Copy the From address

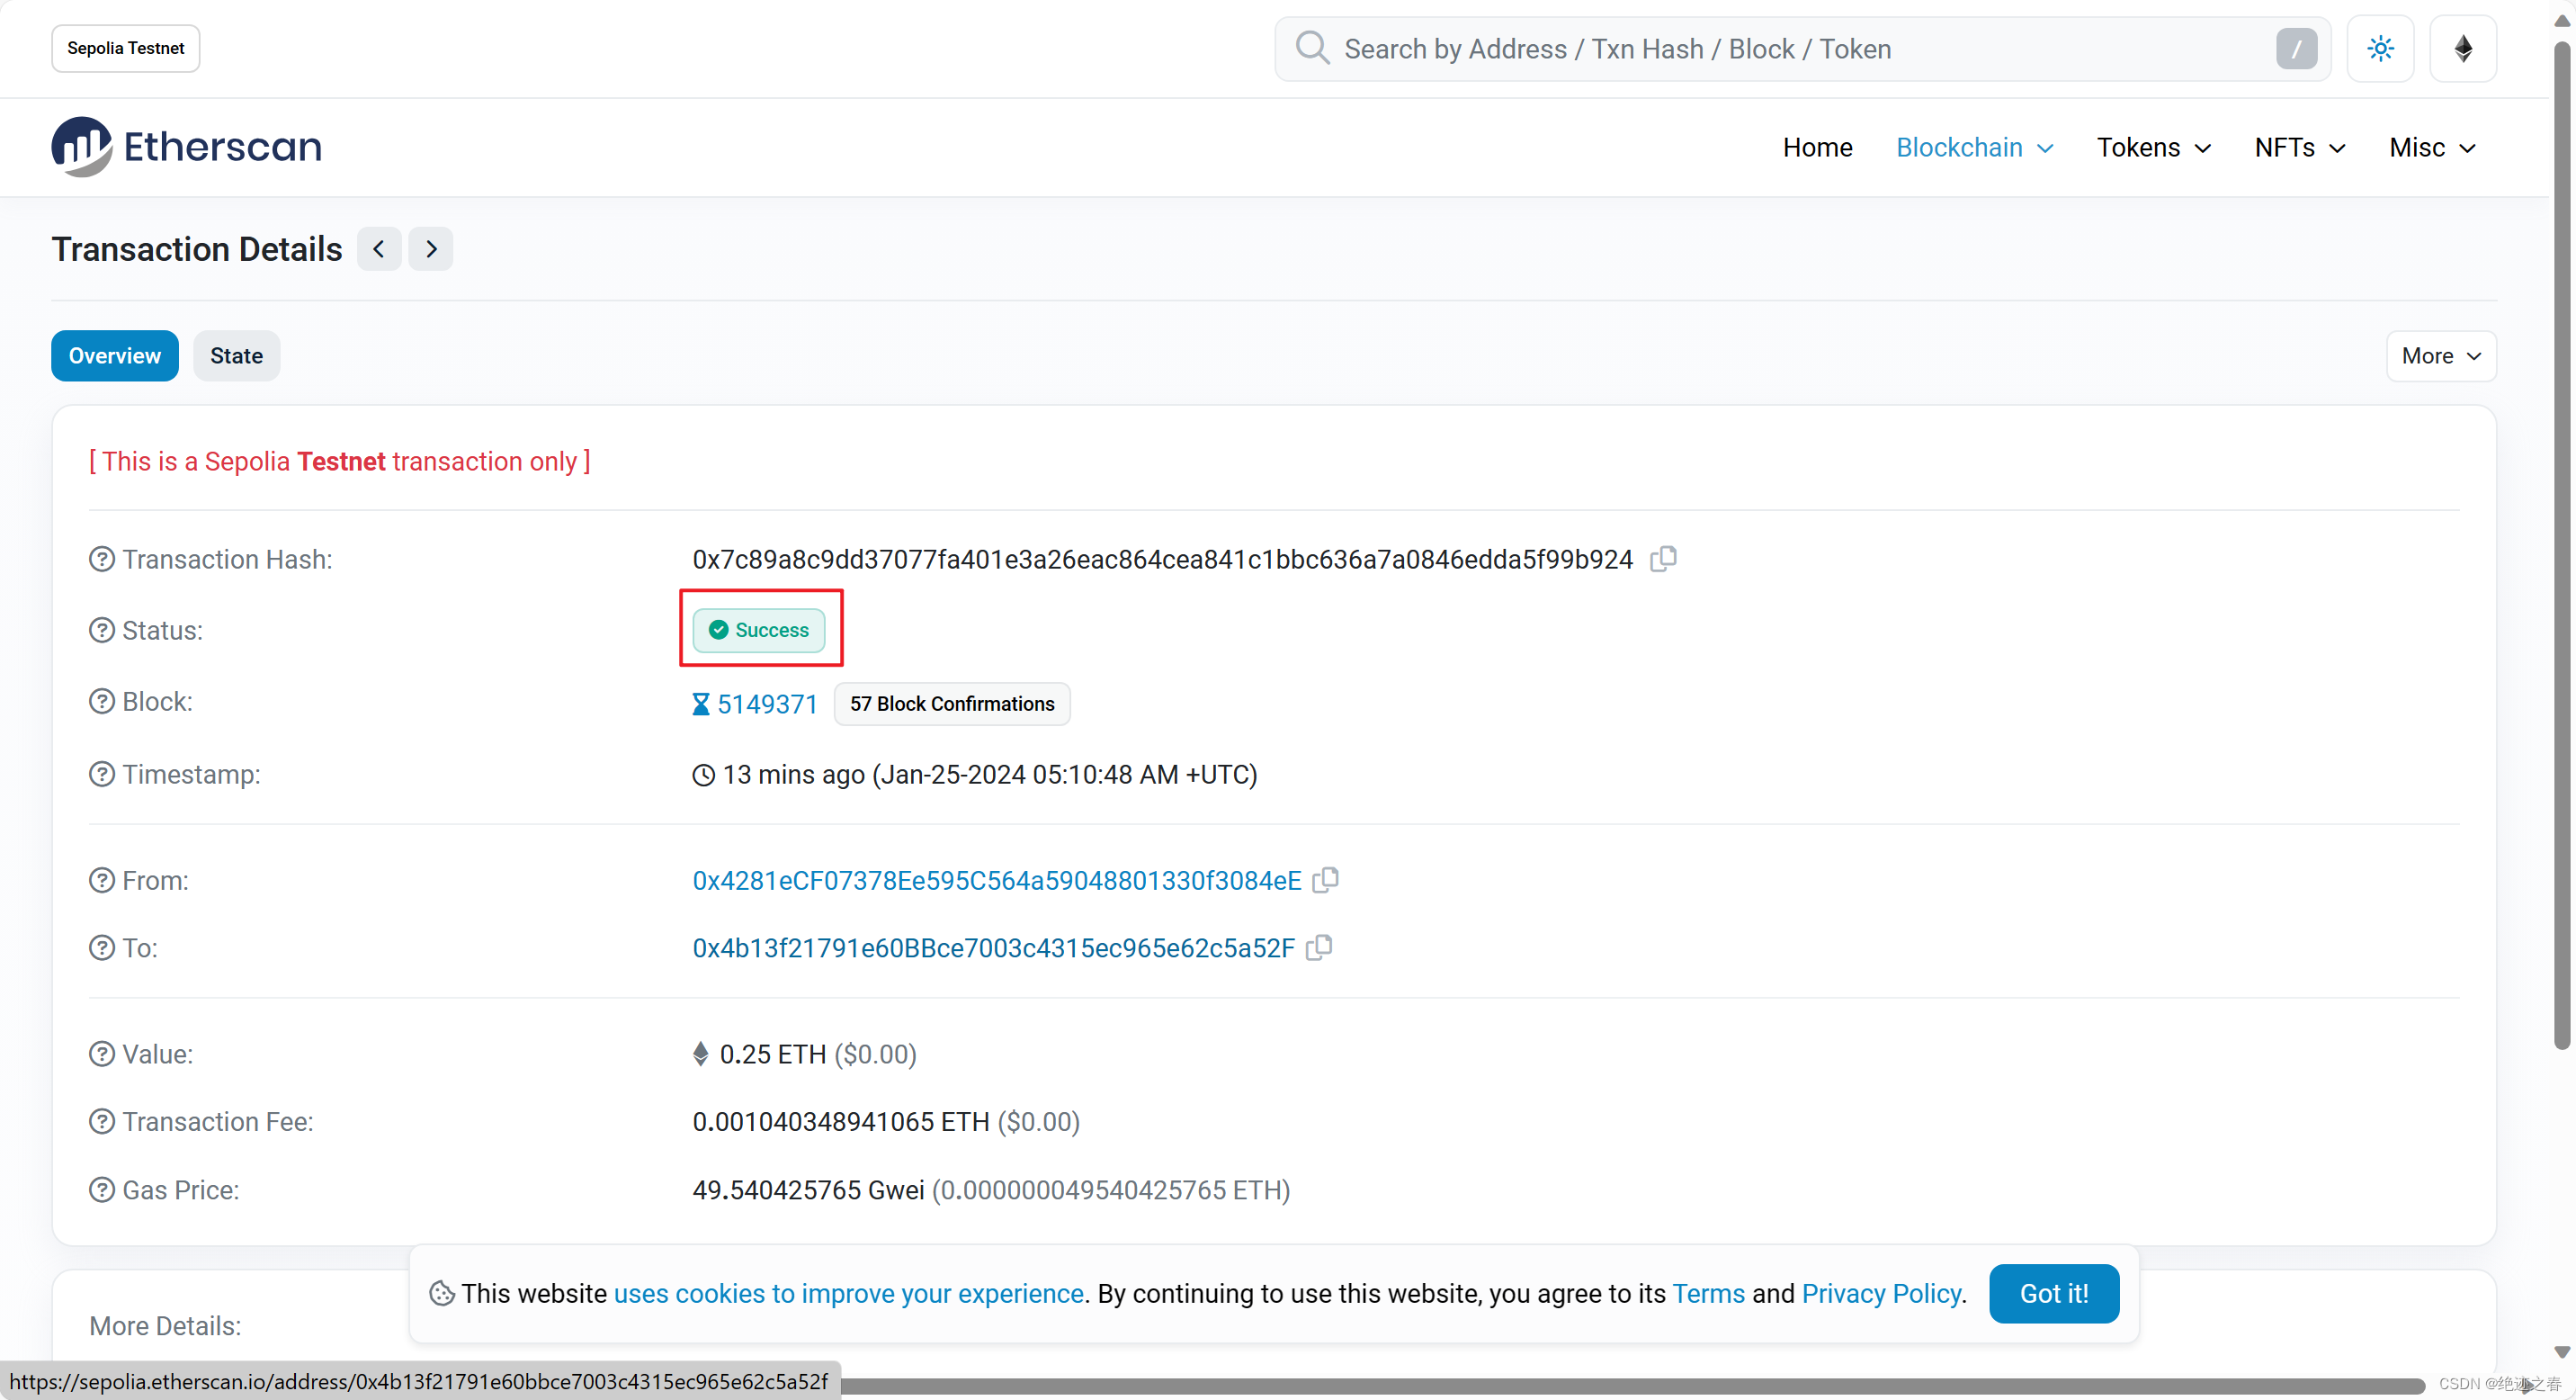[1325, 880]
